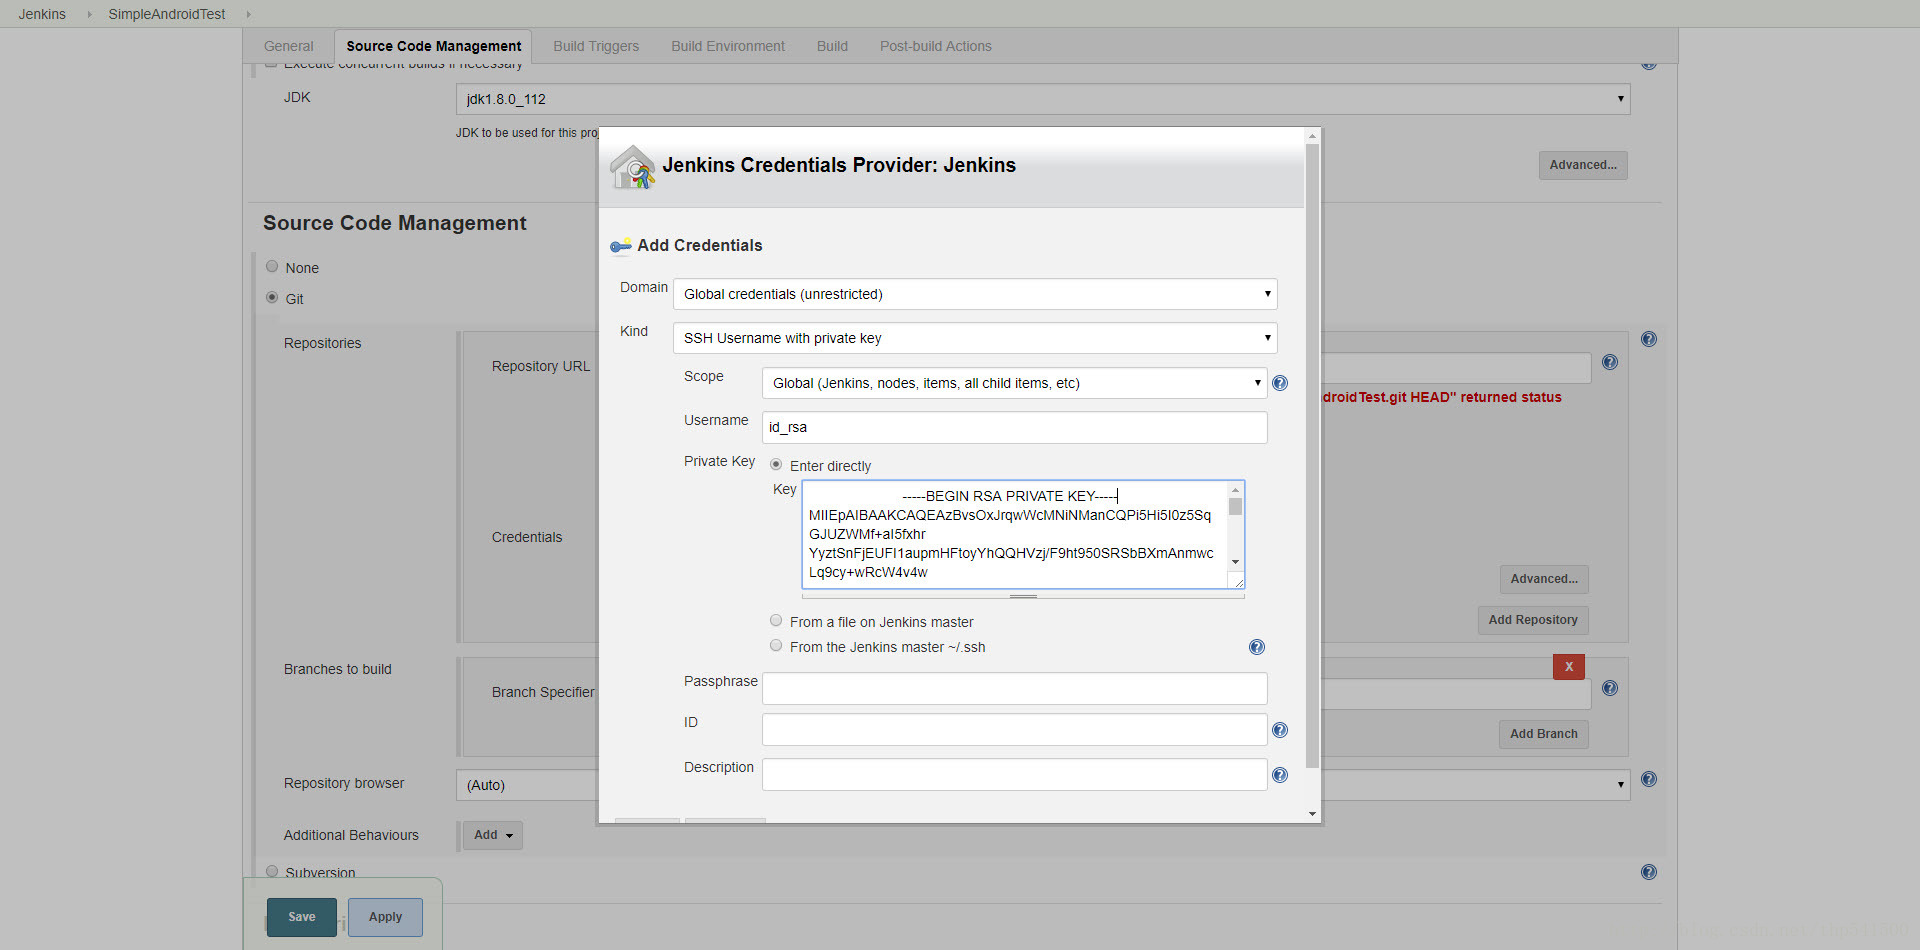
Task: Go to the SimpleAndroidTest breadcrumb link
Action: [167, 14]
